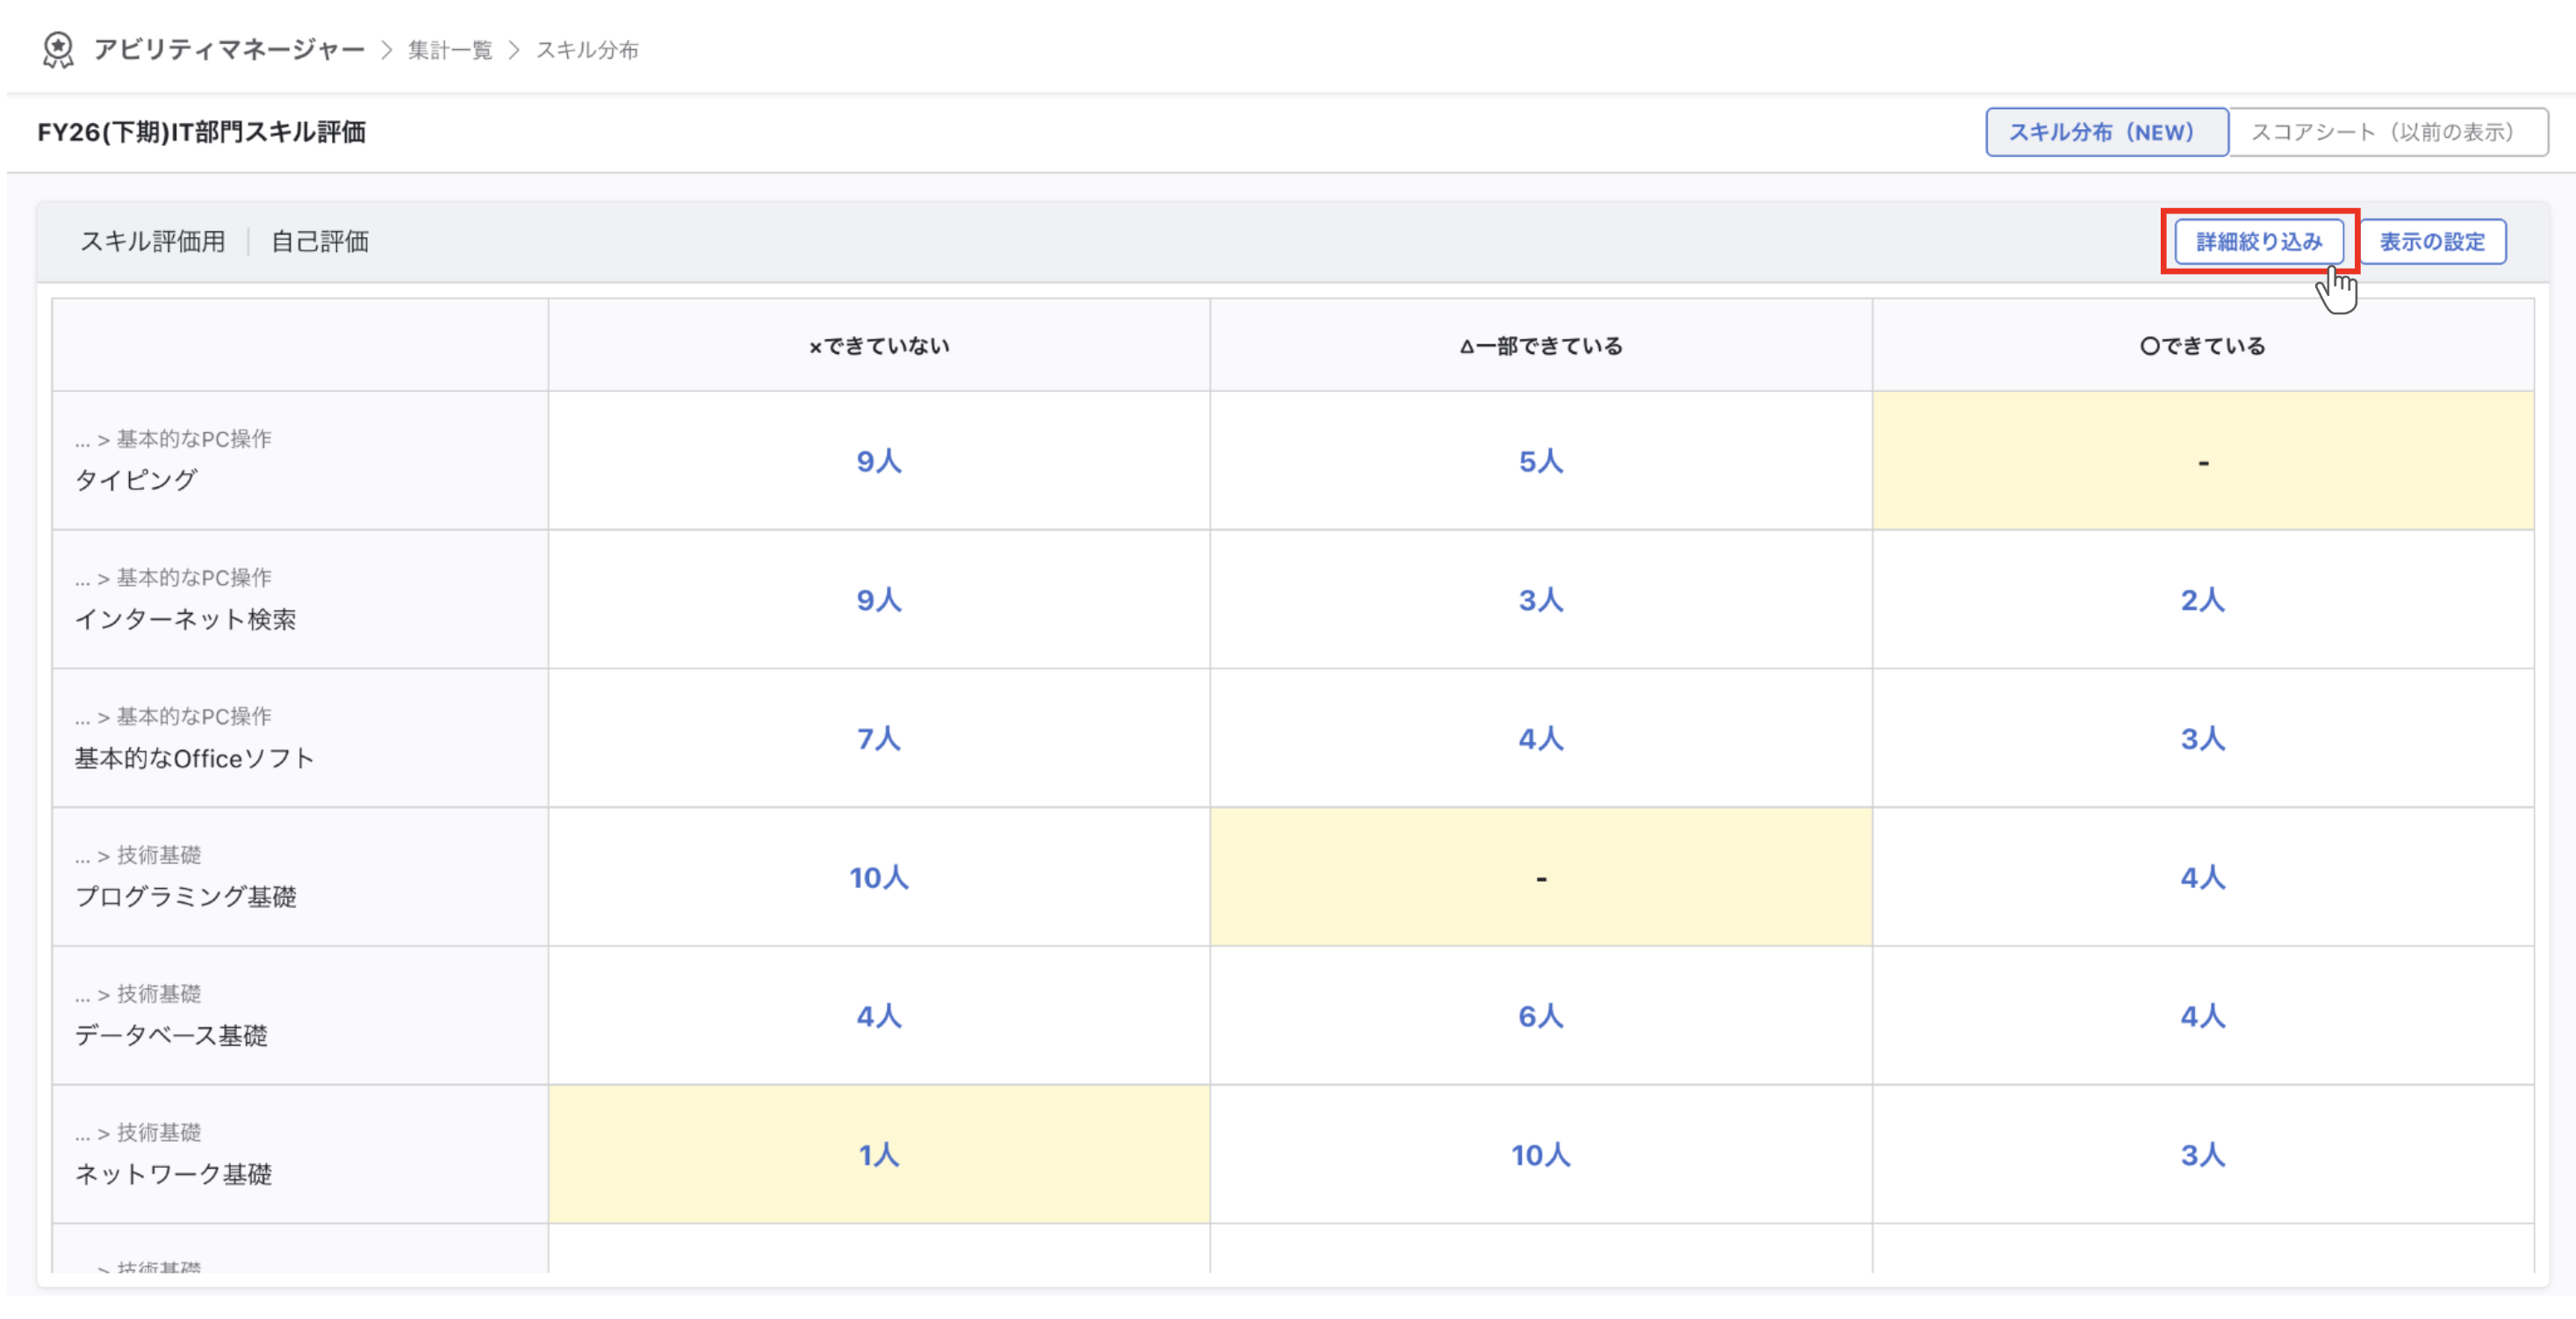Open 1人 count for ネットワーク基礎
The image size is (2576, 1319).
pos(879,1155)
